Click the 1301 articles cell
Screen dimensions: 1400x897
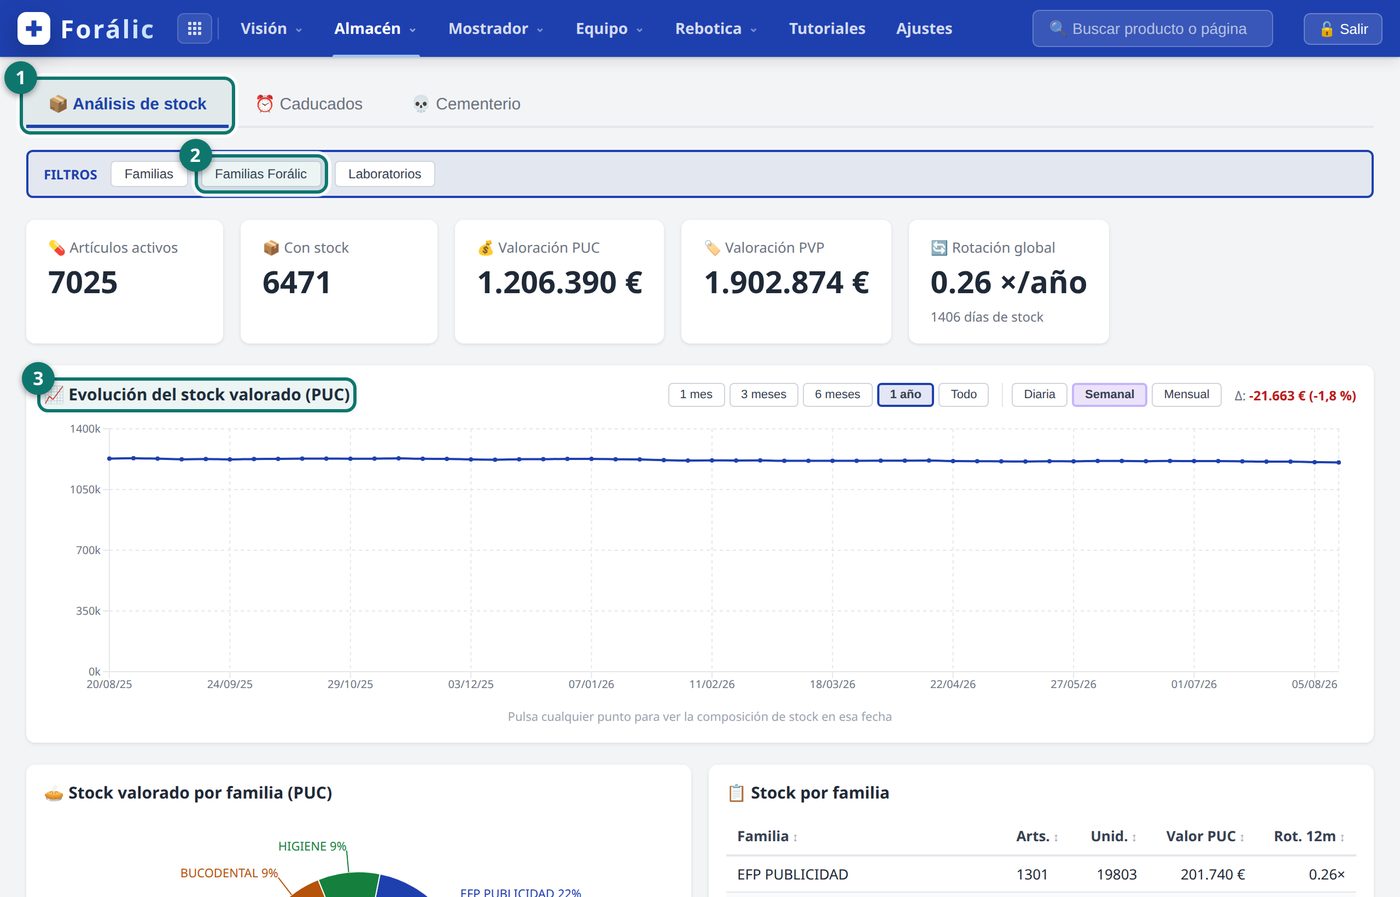1032,875
